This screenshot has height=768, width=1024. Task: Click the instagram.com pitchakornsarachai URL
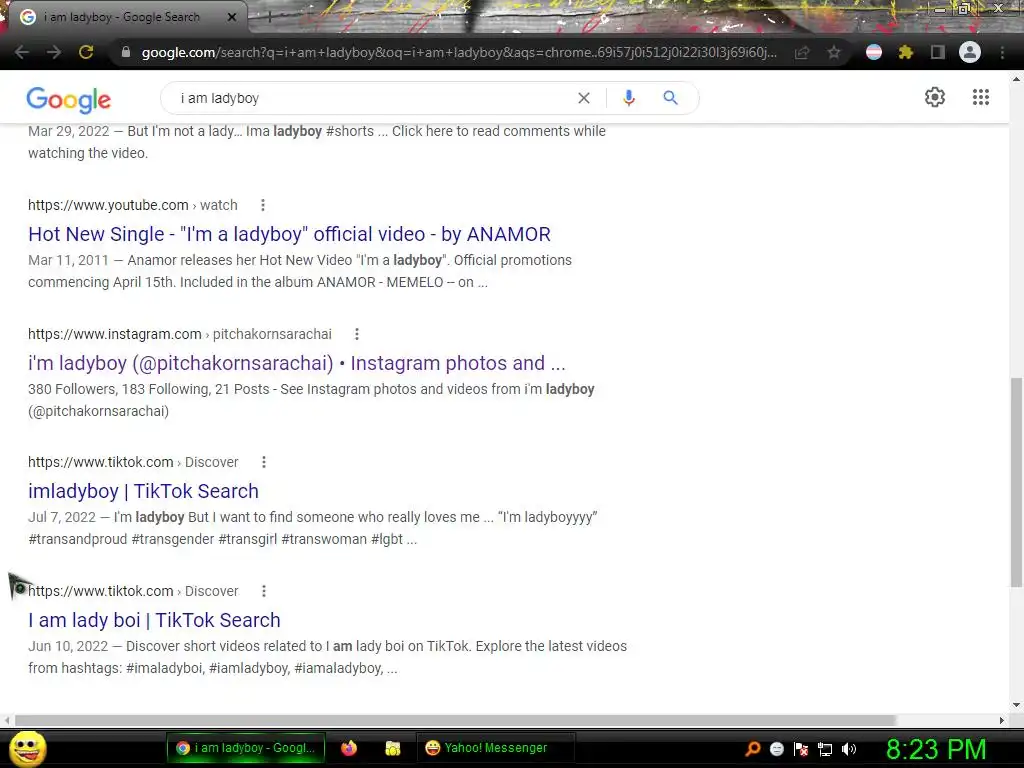coord(180,334)
